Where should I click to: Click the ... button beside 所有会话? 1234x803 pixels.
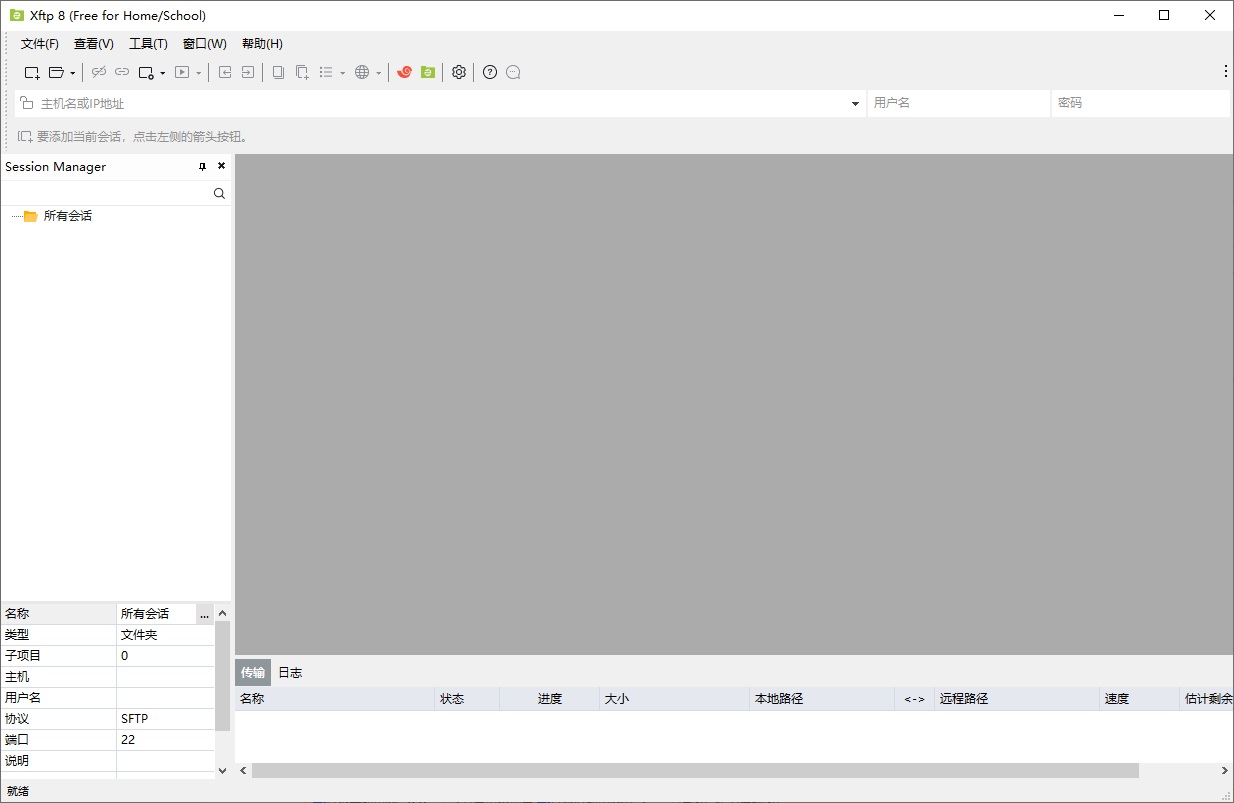[204, 613]
